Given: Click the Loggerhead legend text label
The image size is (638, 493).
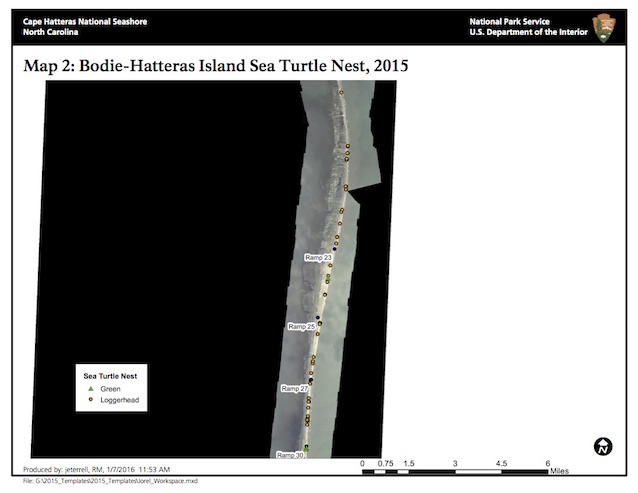Looking at the screenshot, I should 120,400.
